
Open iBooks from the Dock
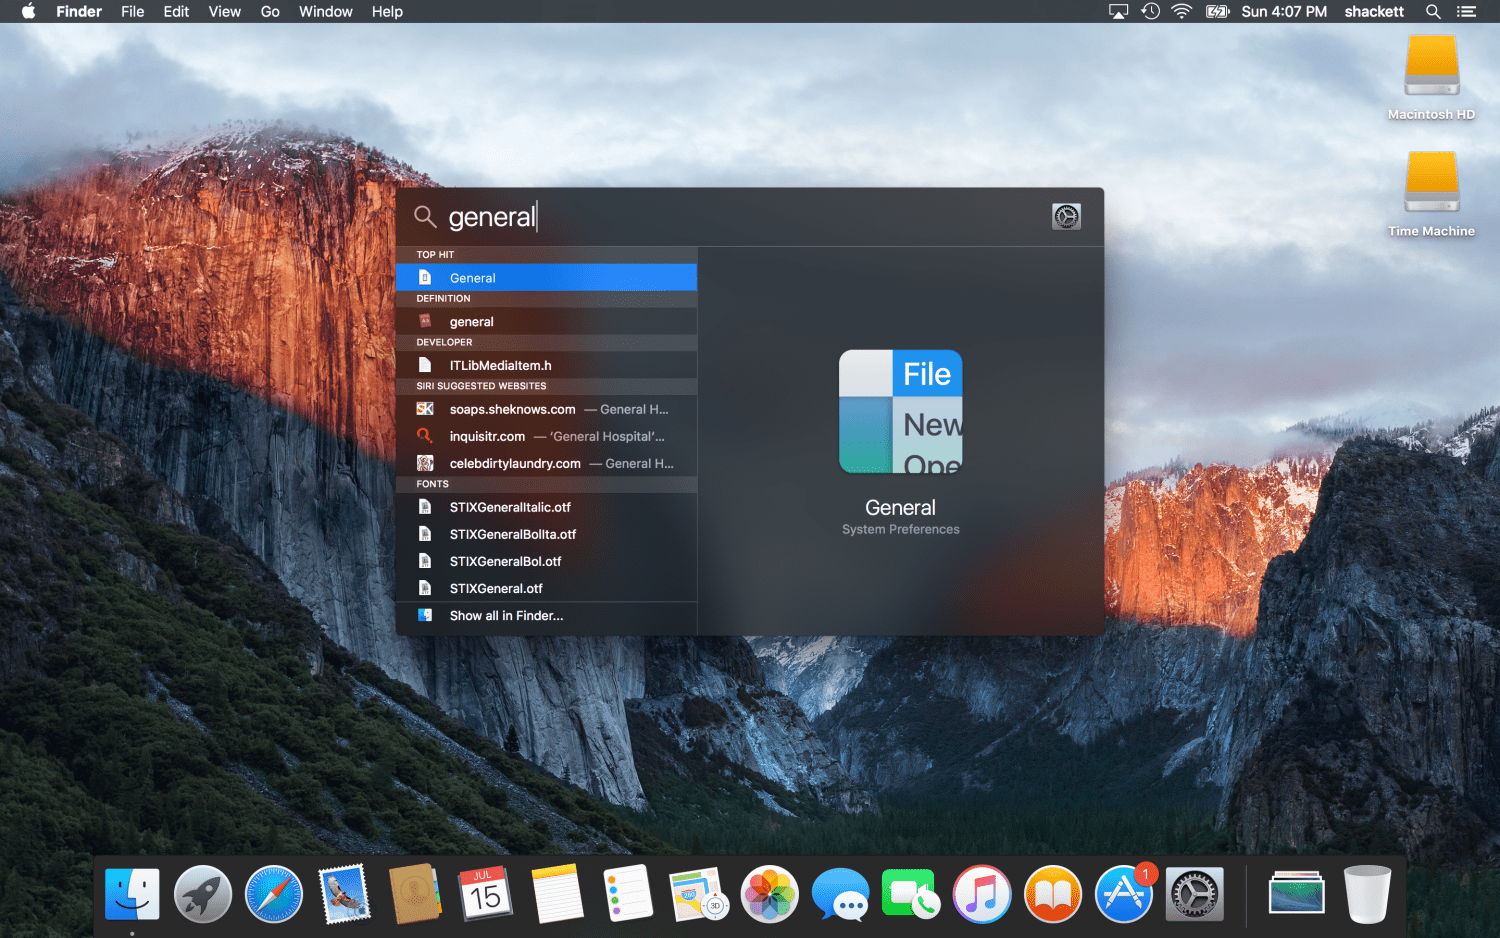[x=1052, y=893]
